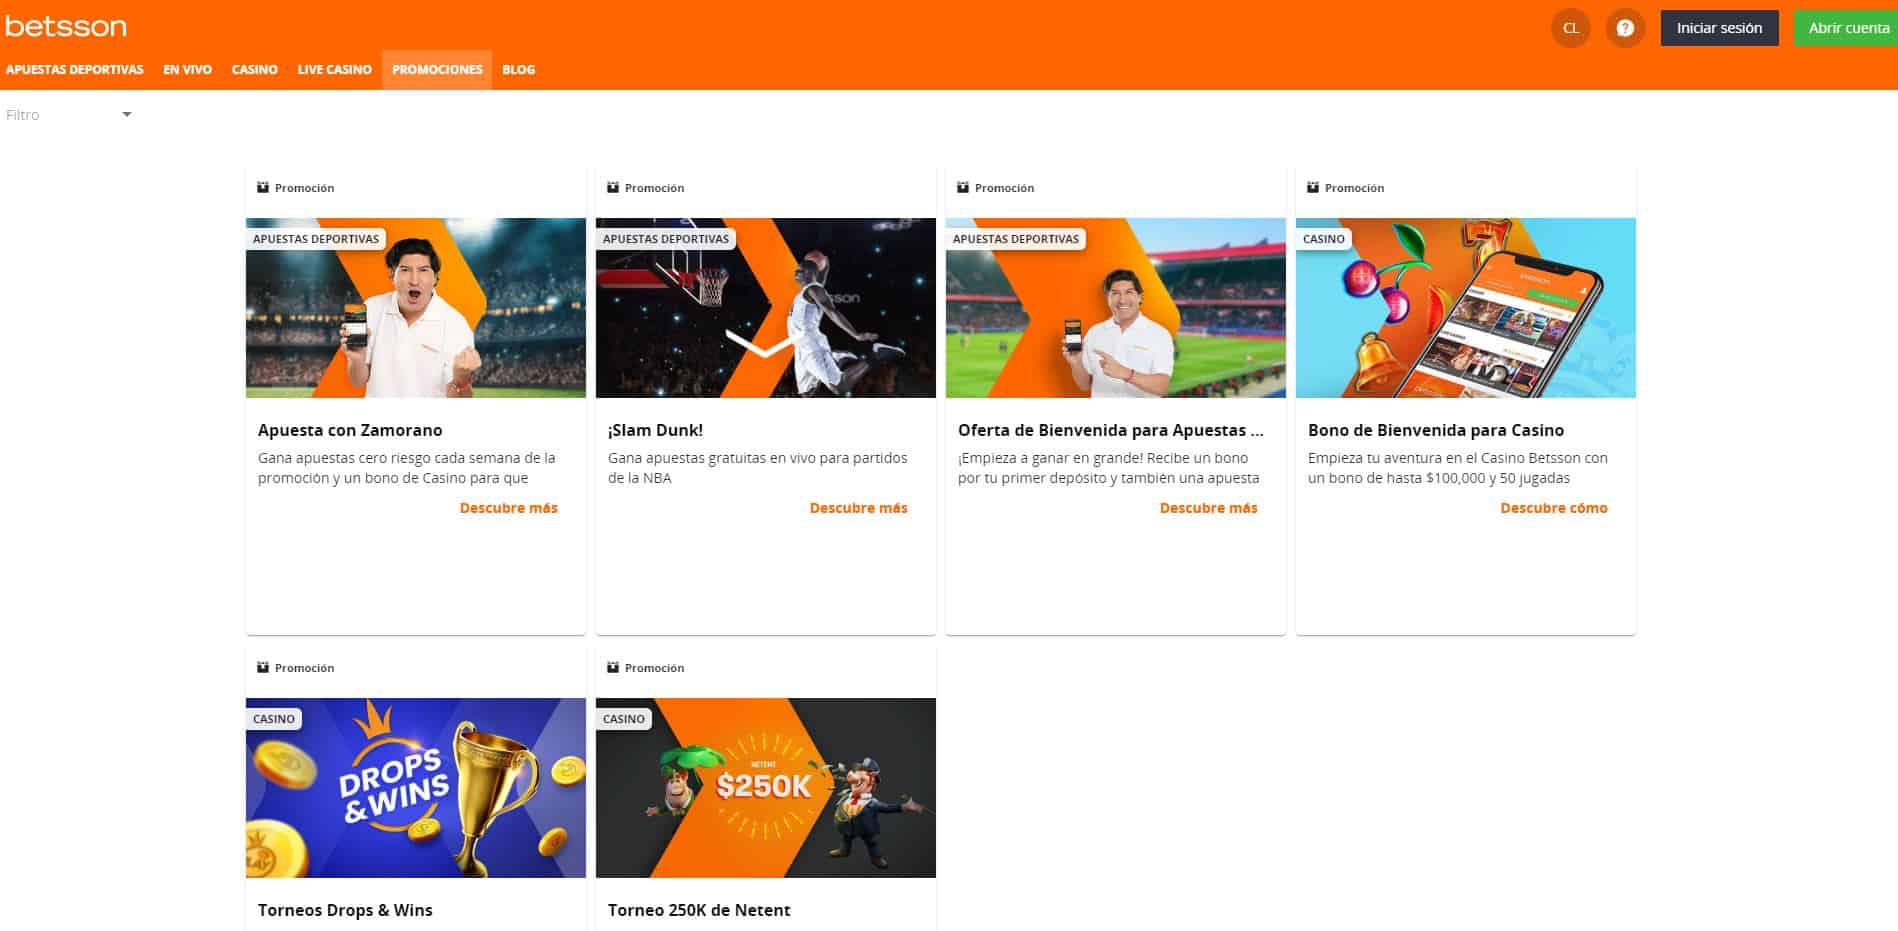Click Casino tag on Bono de Bienvenida card
Screen dimensions: 1898x931
[1324, 239]
